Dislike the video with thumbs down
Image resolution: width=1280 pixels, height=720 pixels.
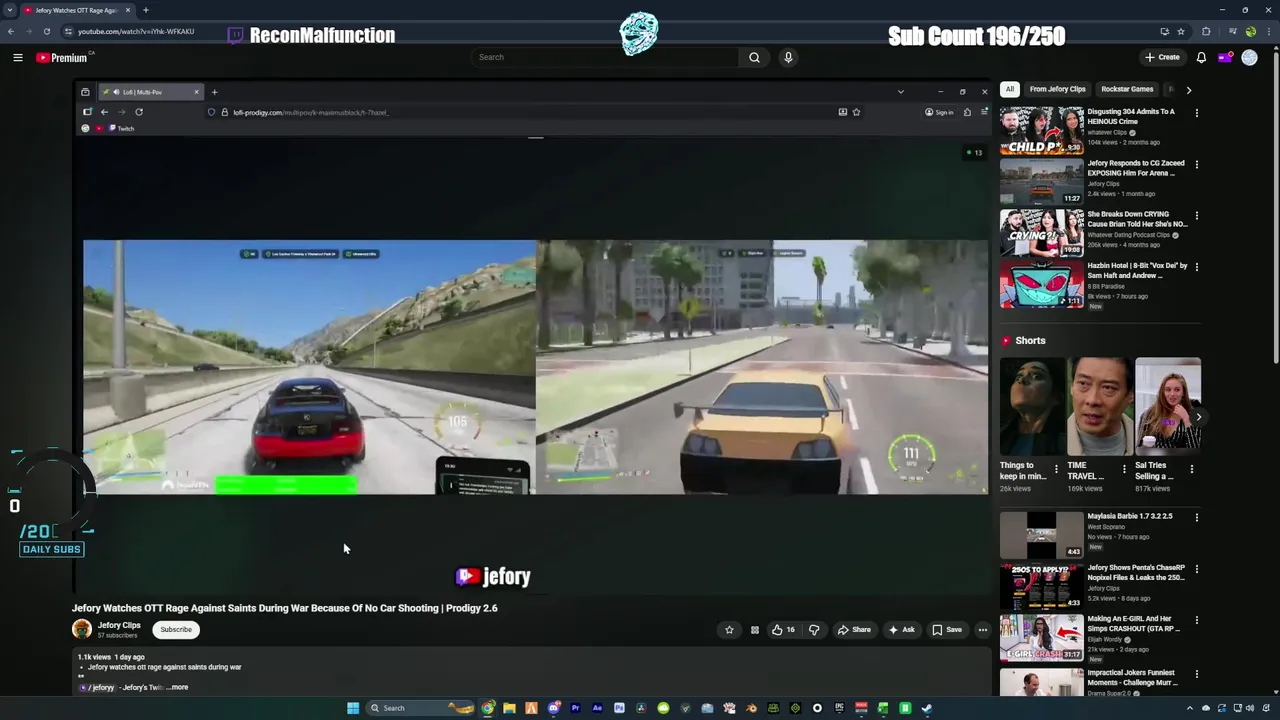814,630
